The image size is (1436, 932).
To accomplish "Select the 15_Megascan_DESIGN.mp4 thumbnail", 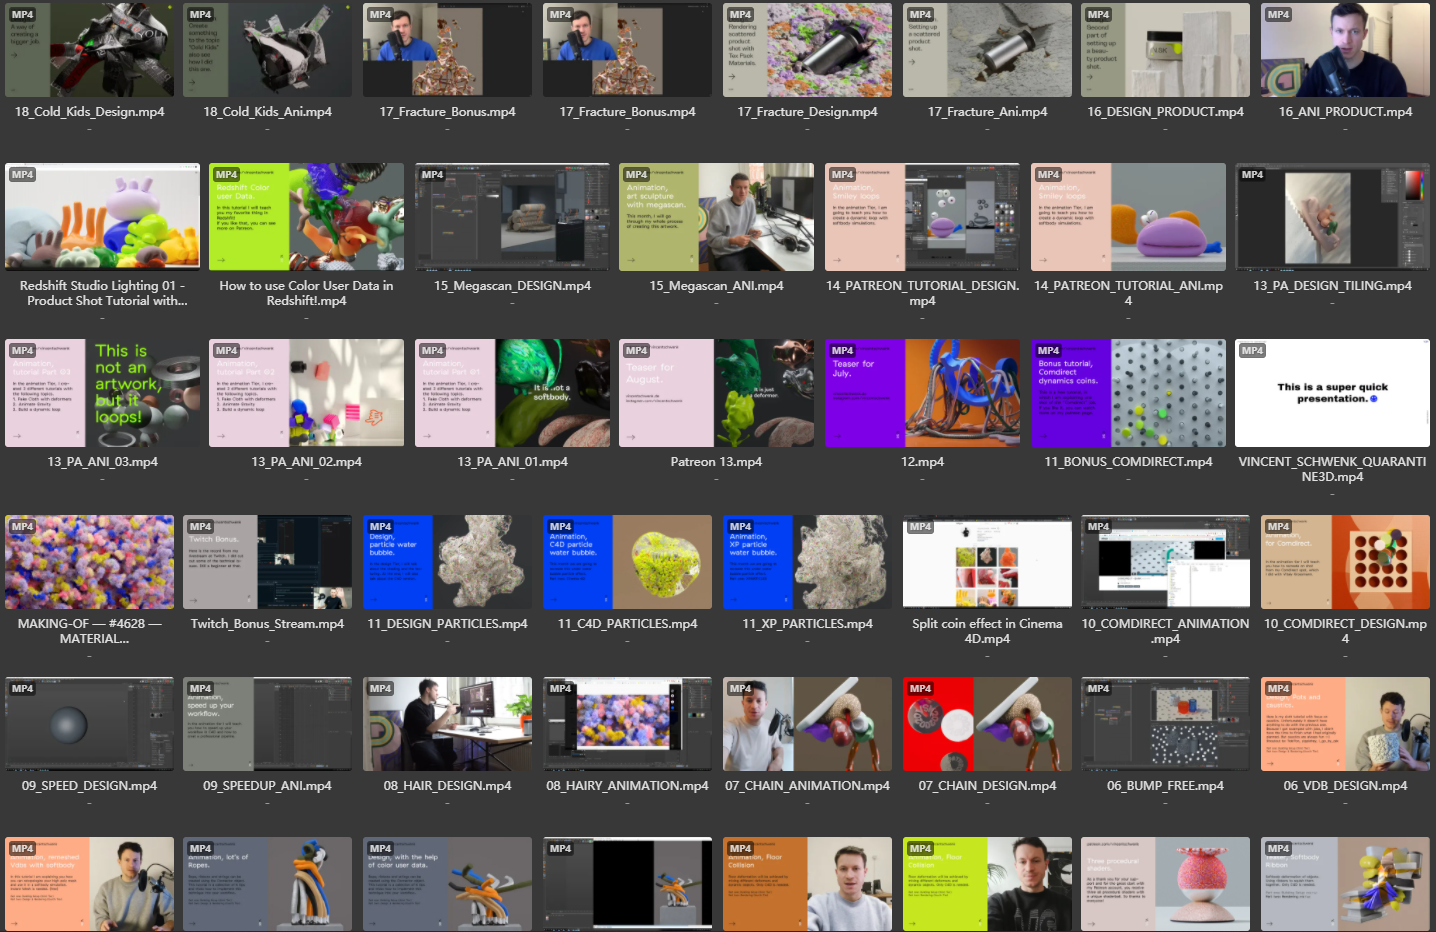I will click(x=512, y=217).
